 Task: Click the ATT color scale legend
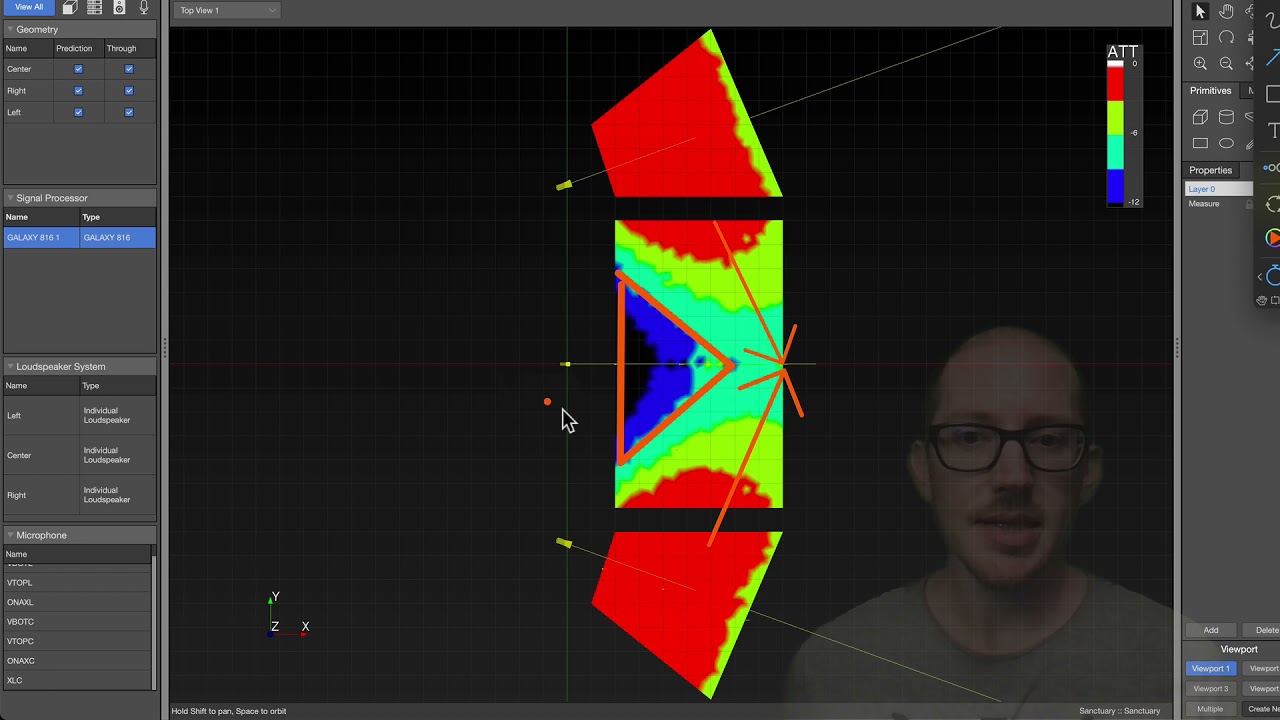pyautogui.click(x=1123, y=125)
